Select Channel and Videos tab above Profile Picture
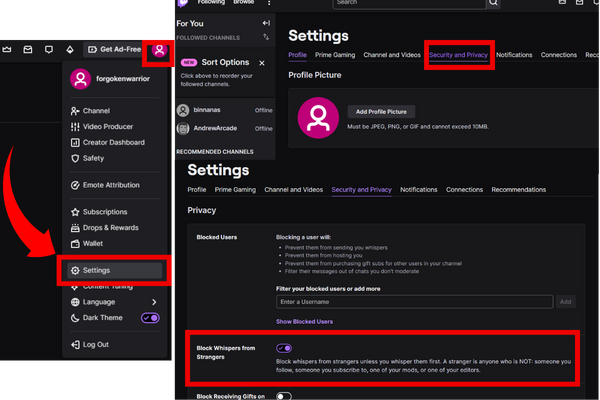Image resolution: width=600 pixels, height=400 pixels. click(392, 55)
